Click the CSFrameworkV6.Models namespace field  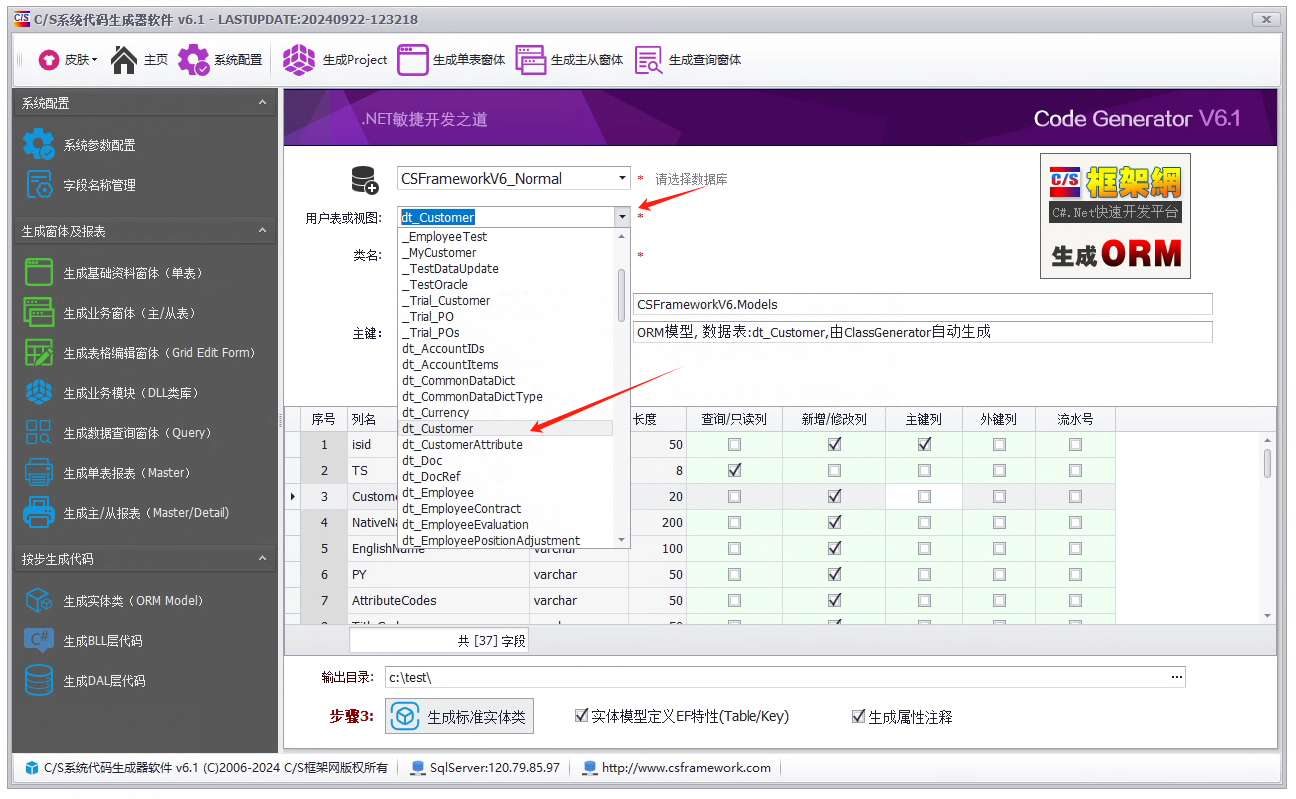coord(922,304)
